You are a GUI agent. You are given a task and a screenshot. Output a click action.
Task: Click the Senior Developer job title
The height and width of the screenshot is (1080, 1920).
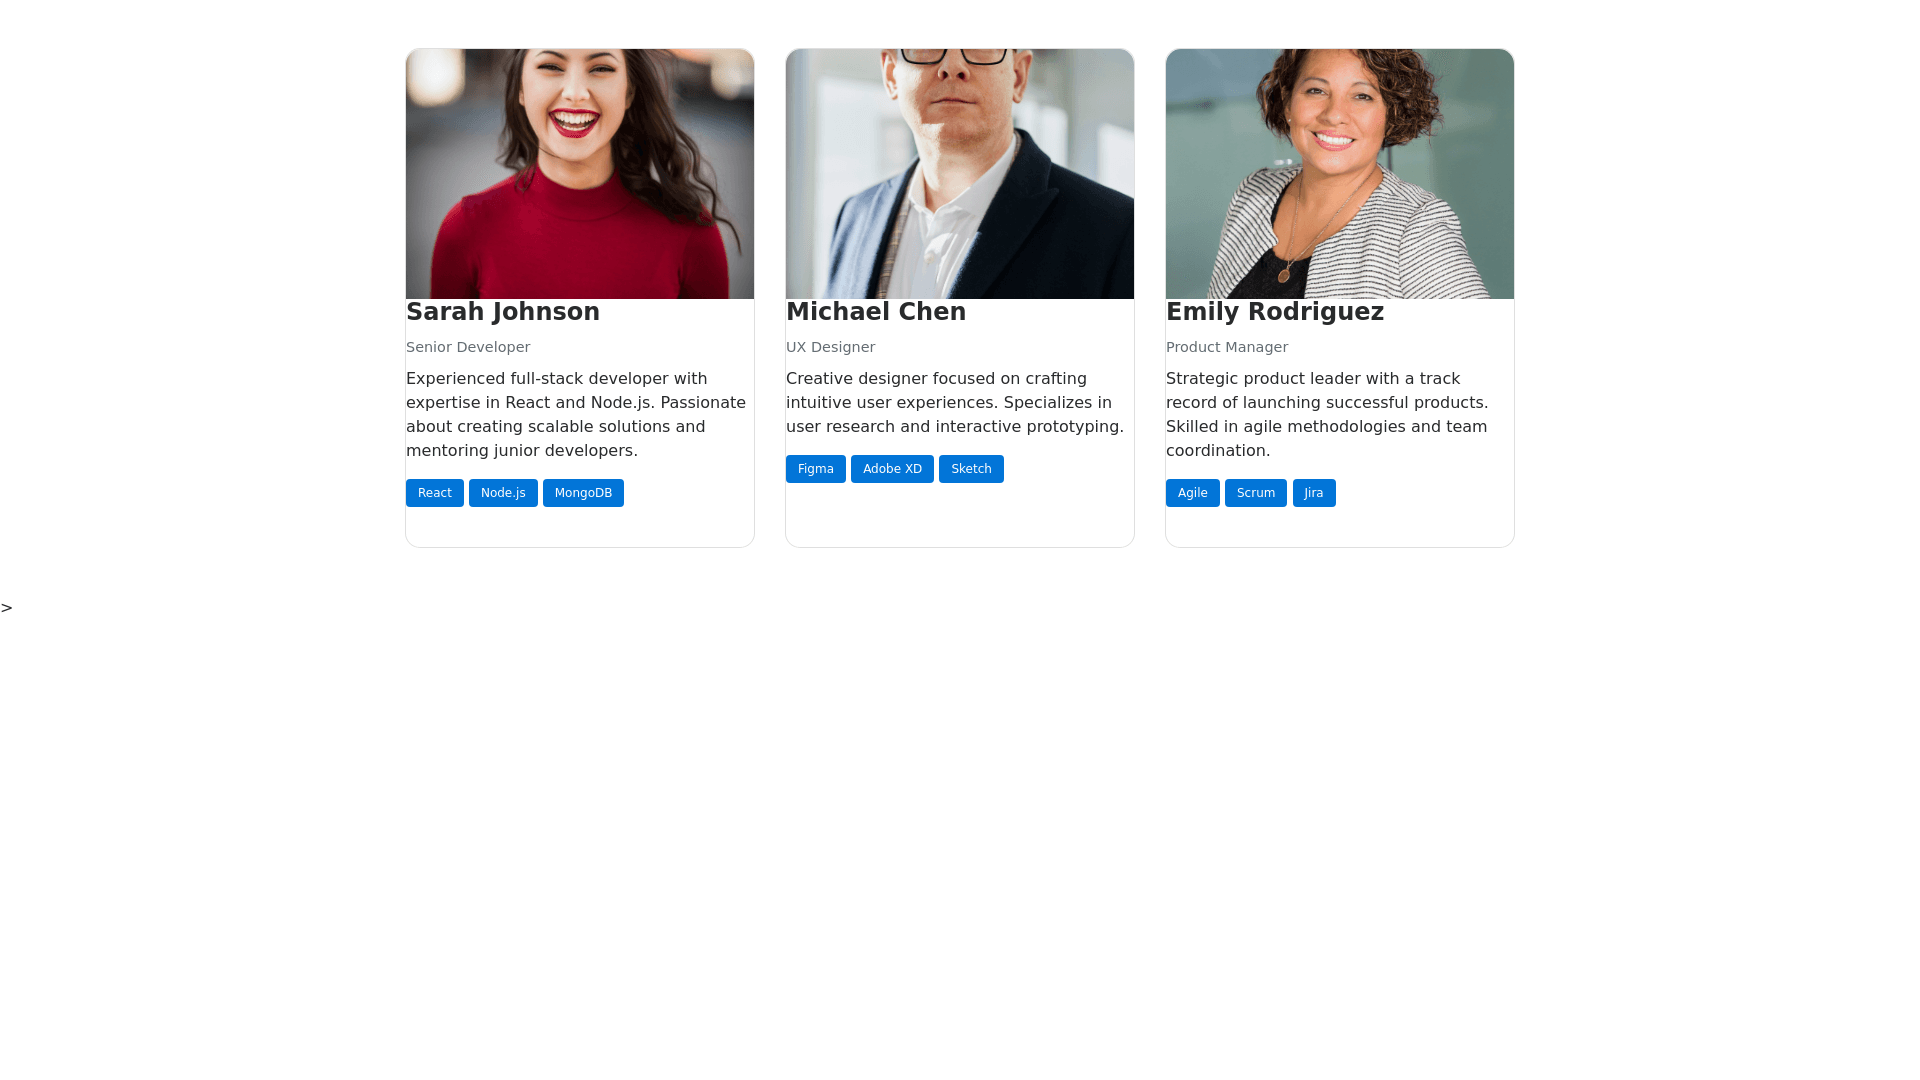468,347
